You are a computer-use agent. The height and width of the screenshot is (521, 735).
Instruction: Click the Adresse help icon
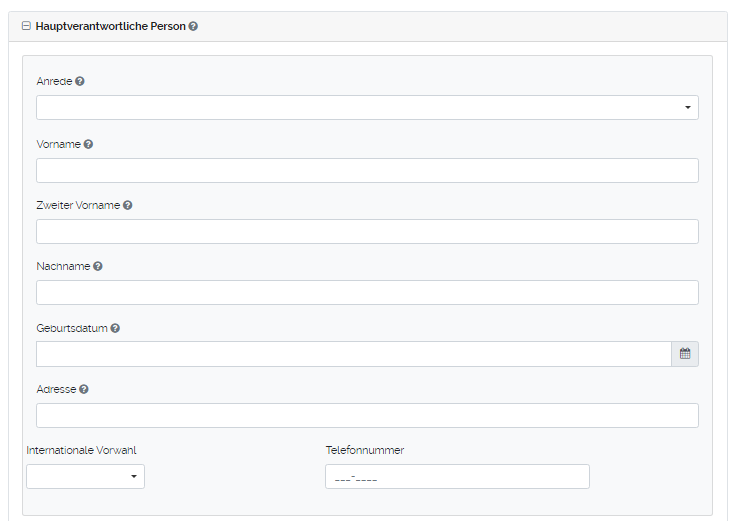click(x=84, y=389)
